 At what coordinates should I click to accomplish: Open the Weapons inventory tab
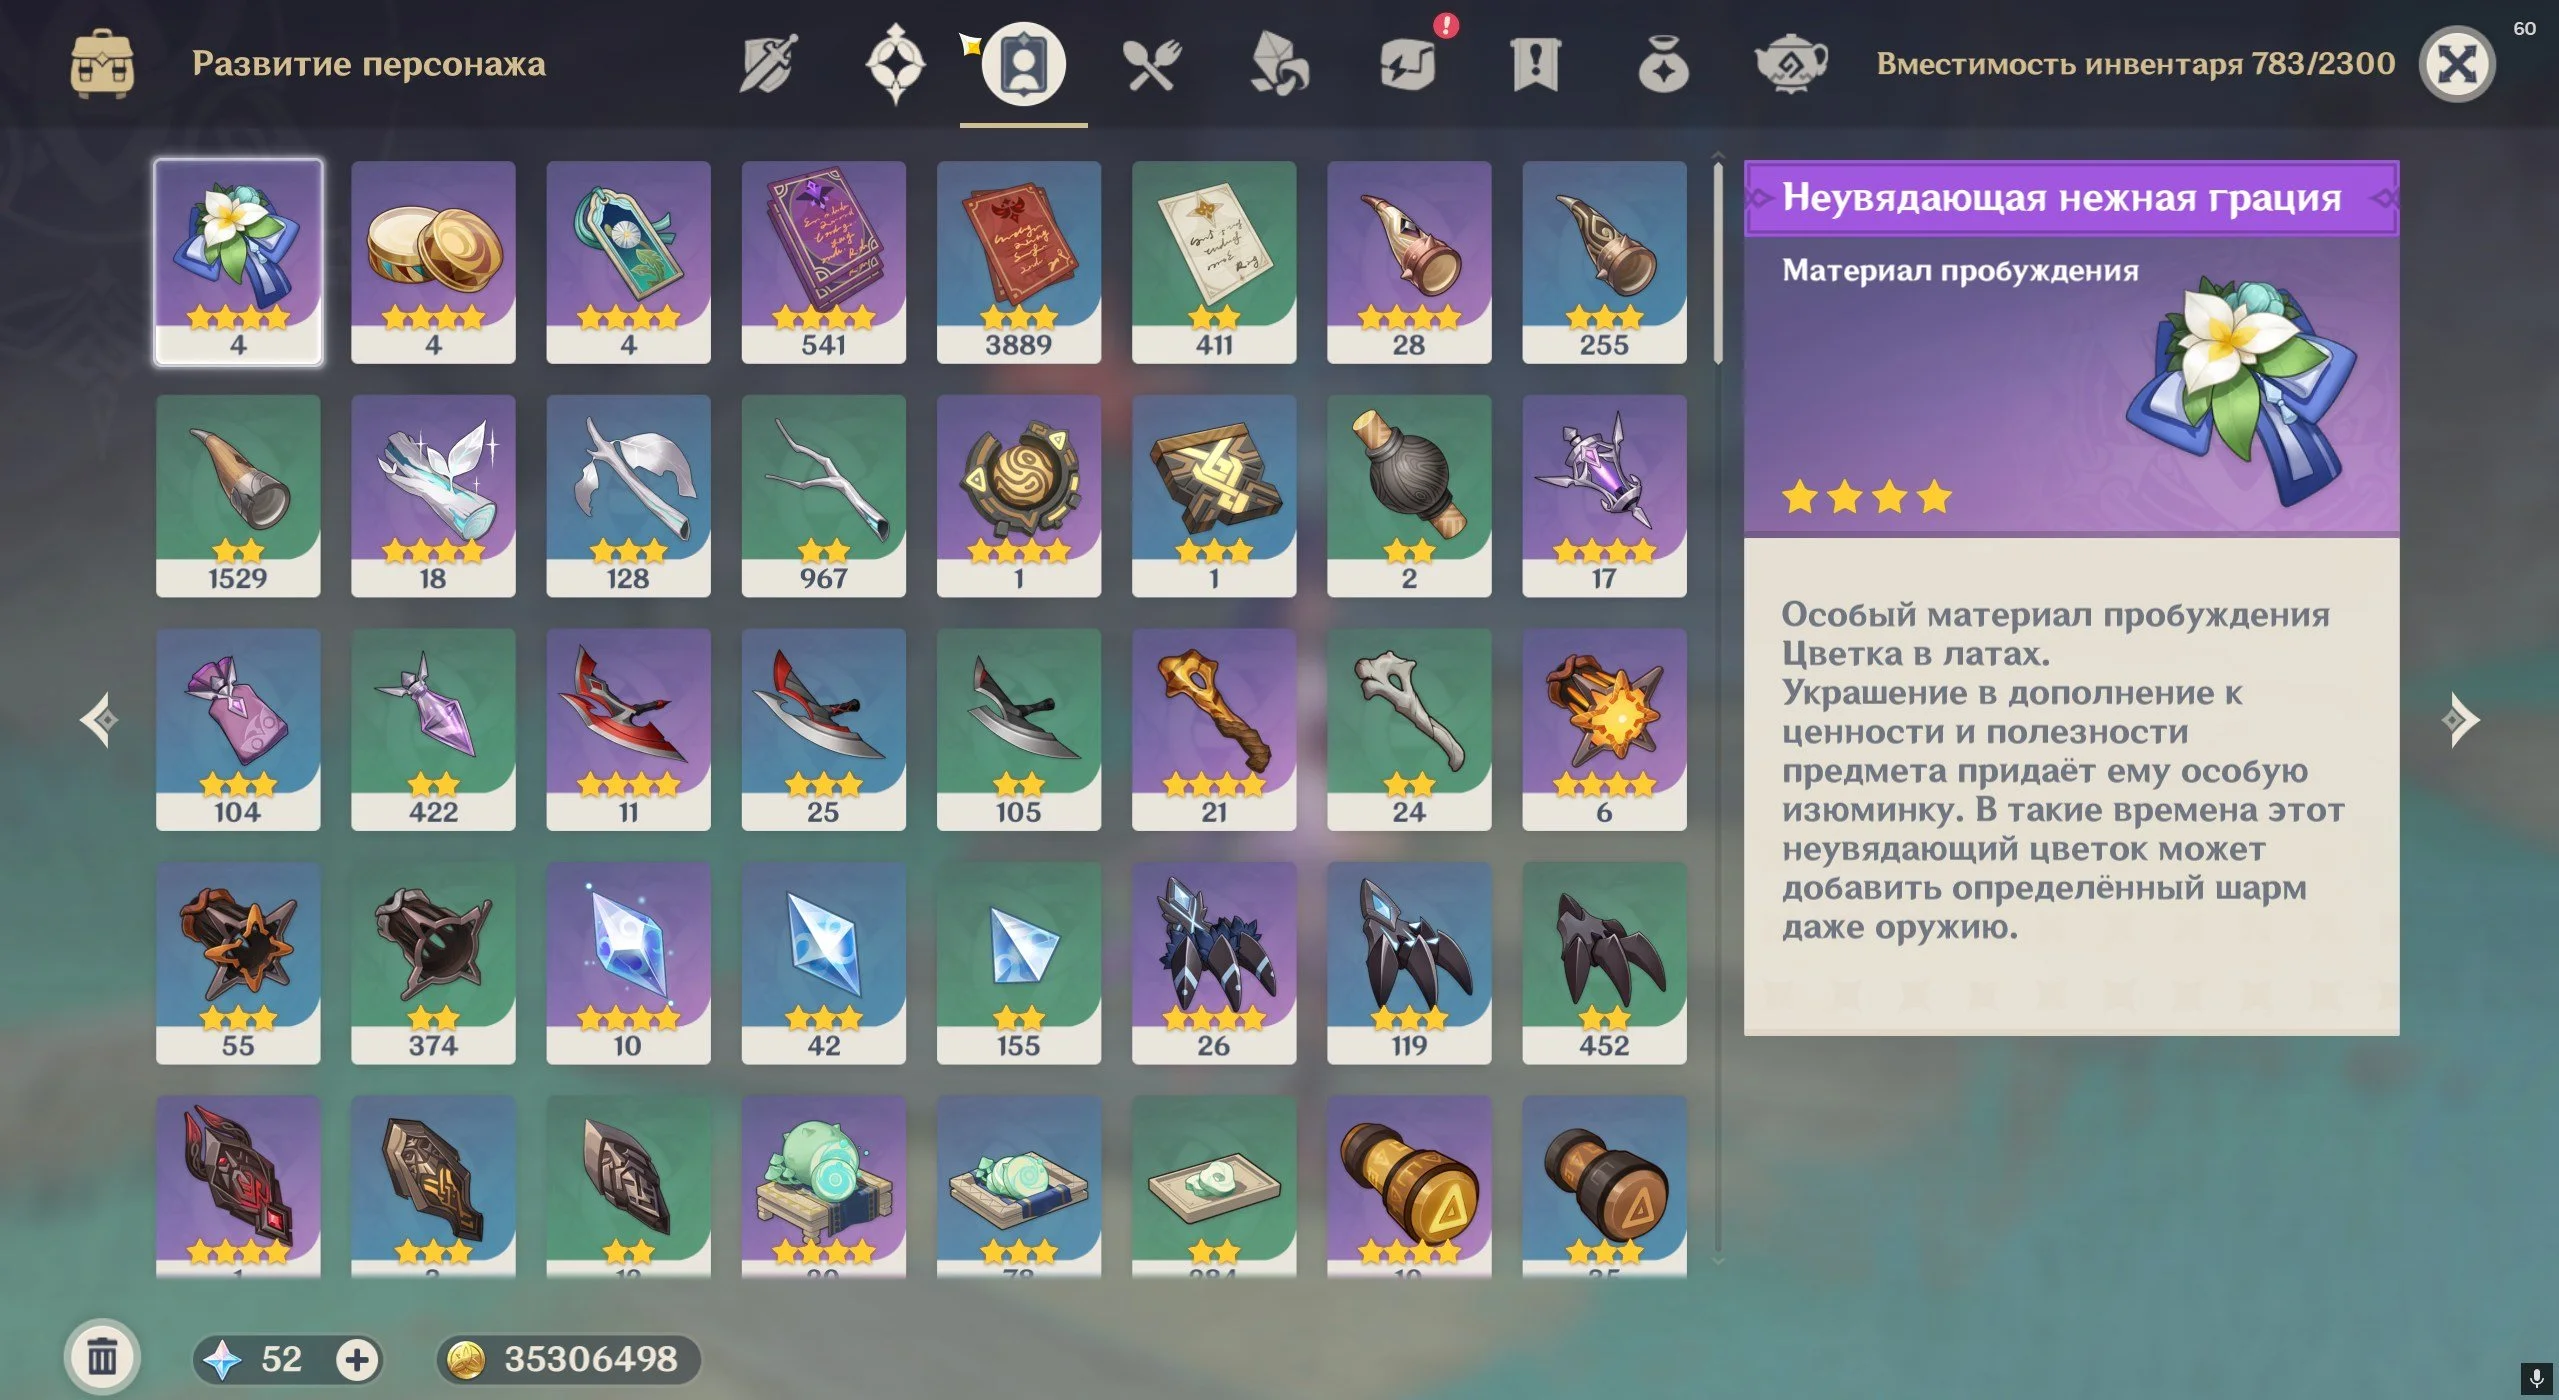coord(768,64)
